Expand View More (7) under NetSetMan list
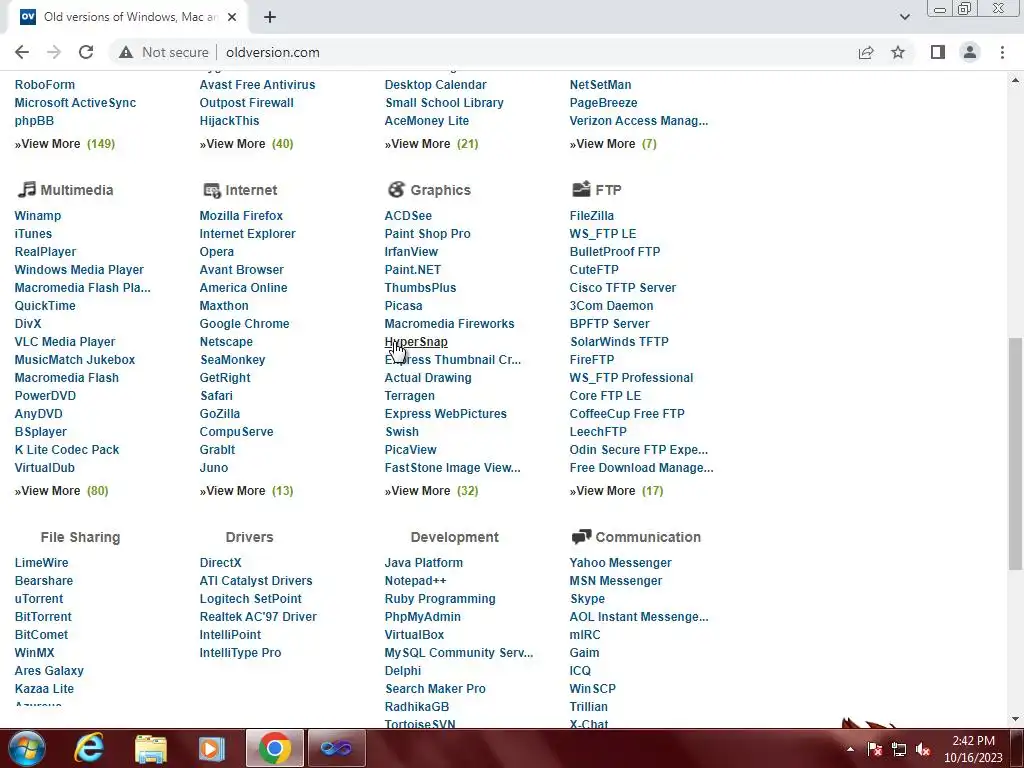 coord(613,144)
